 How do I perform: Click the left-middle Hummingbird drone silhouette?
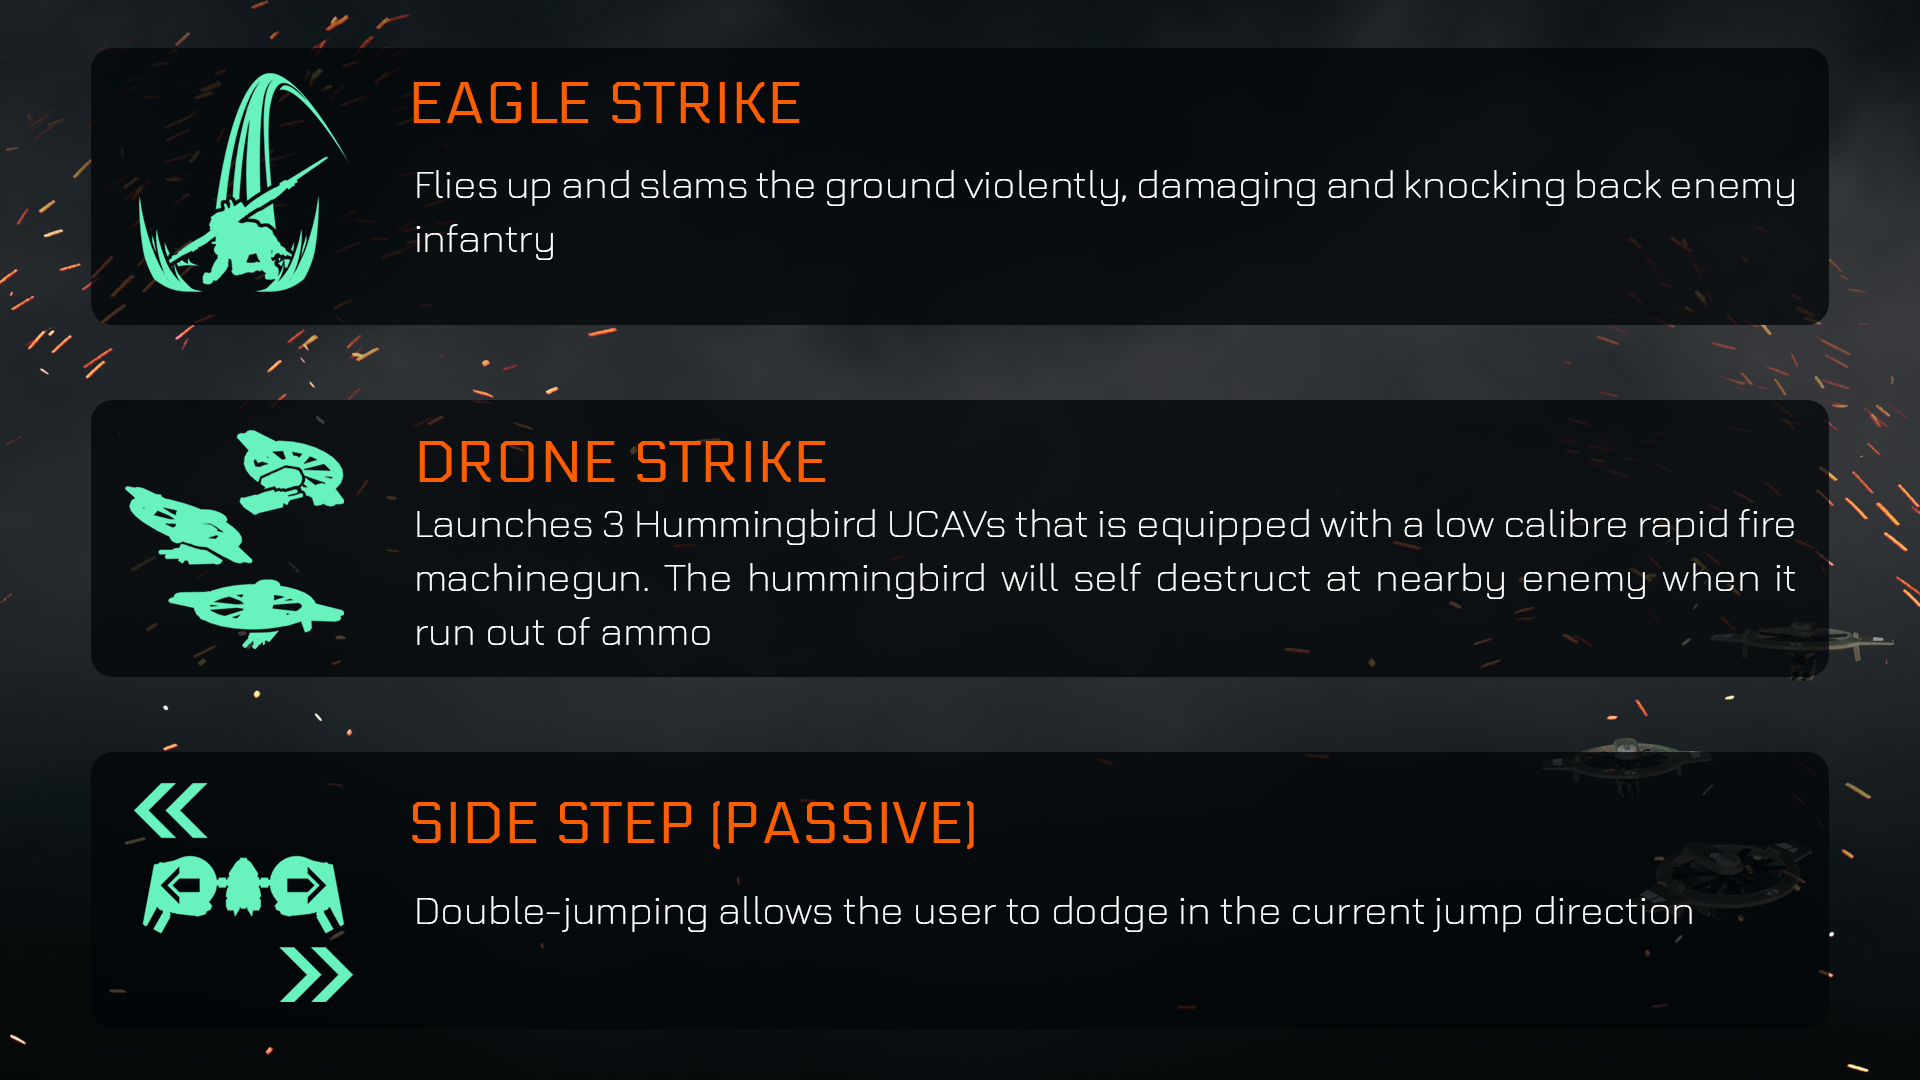click(188, 526)
